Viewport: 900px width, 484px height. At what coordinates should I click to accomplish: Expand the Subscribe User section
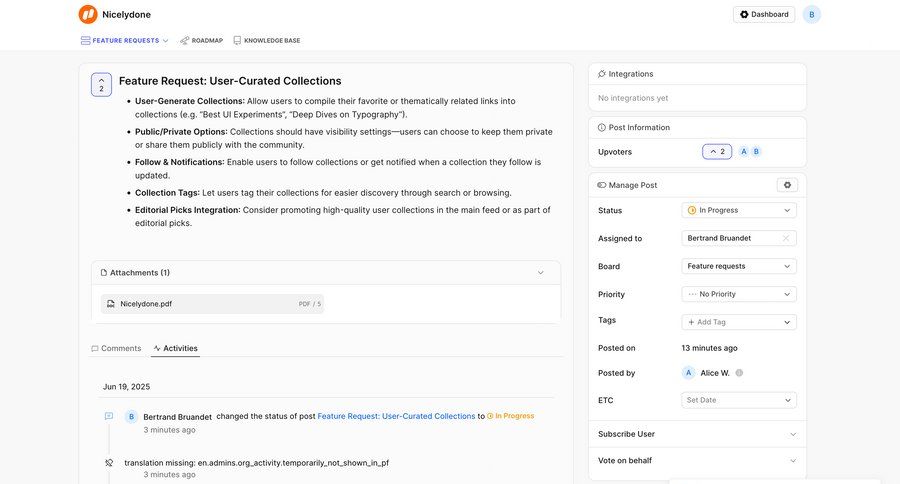pos(697,434)
